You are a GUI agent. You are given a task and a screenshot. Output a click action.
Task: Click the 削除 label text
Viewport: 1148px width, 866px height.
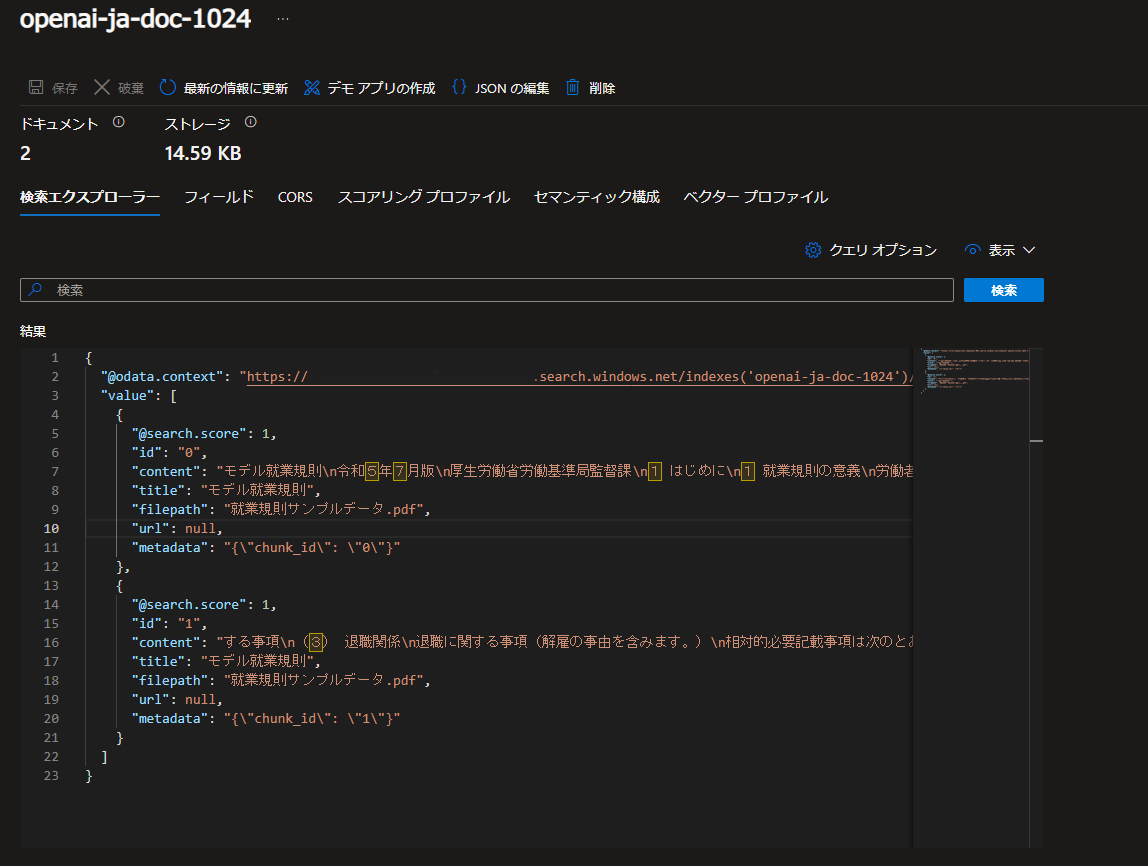pyautogui.click(x=602, y=88)
